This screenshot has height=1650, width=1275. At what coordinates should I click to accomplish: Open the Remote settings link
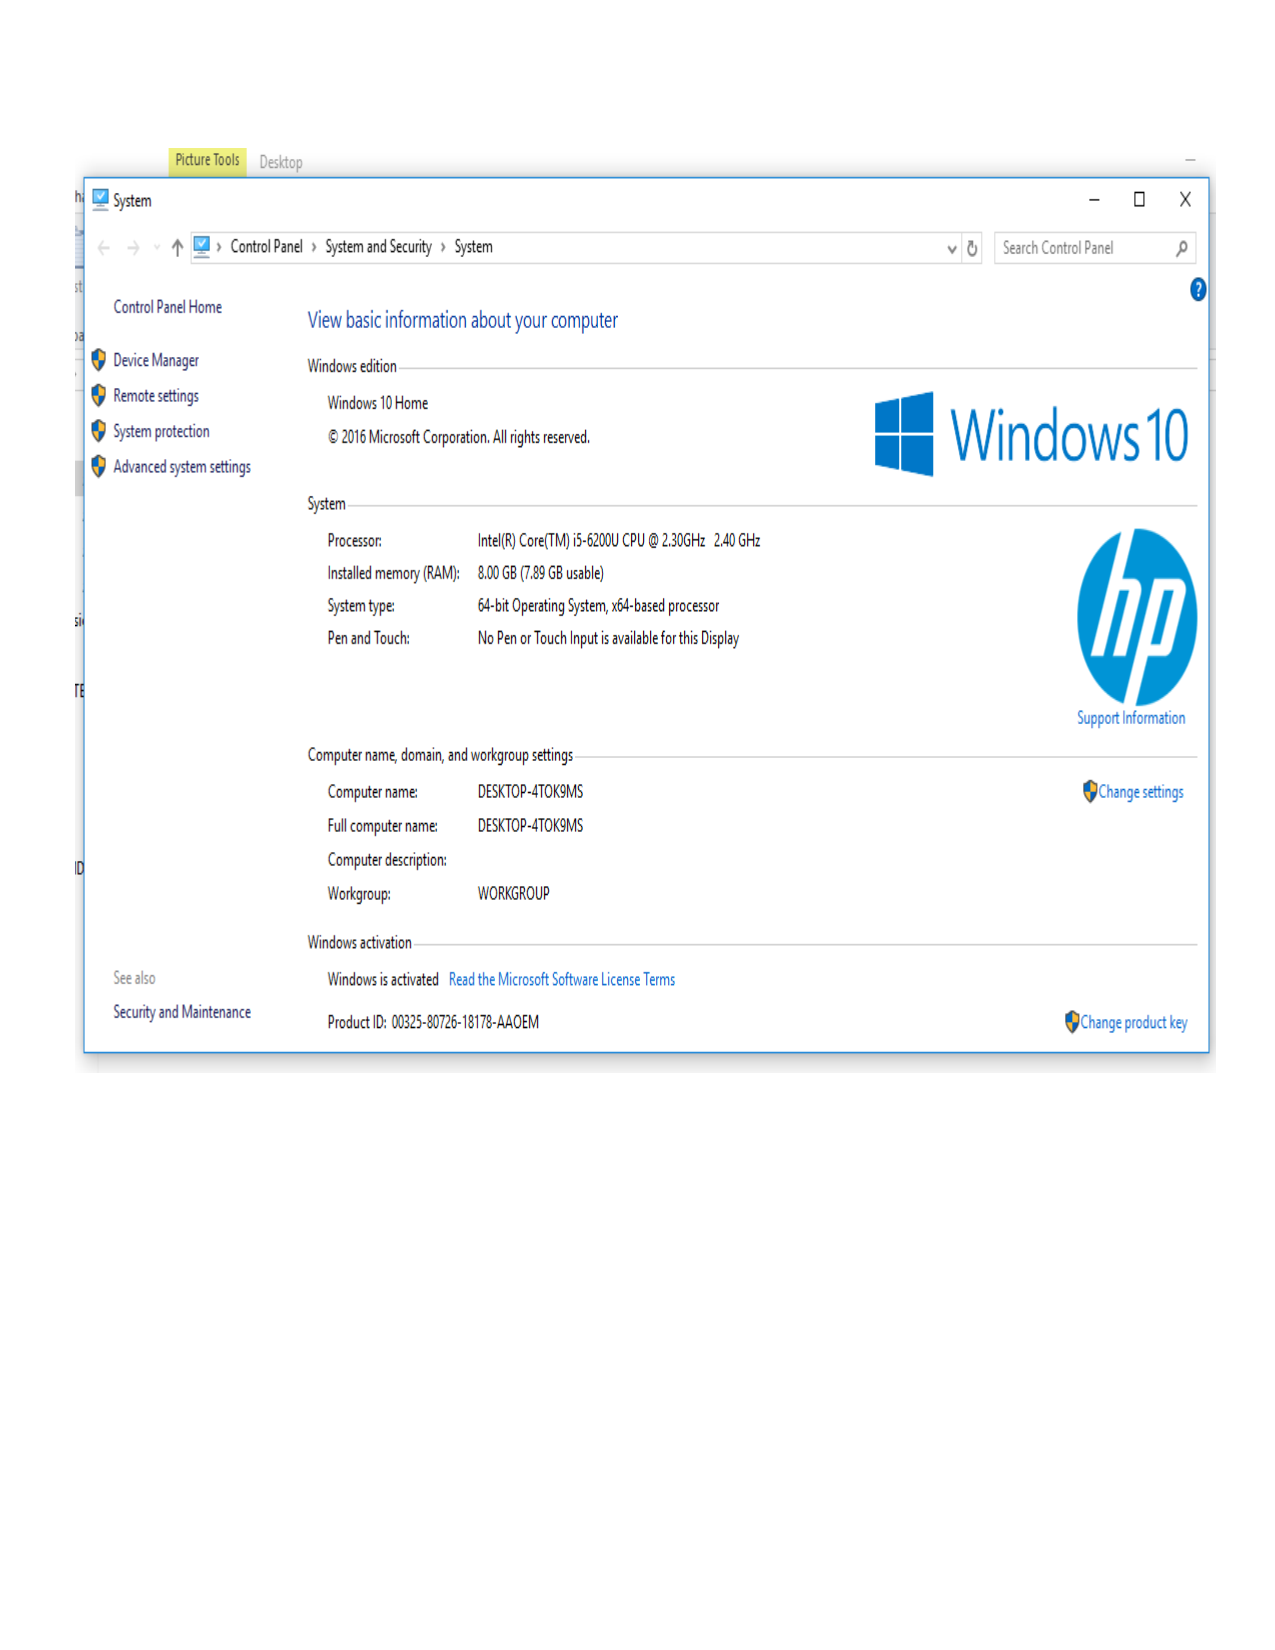[156, 396]
